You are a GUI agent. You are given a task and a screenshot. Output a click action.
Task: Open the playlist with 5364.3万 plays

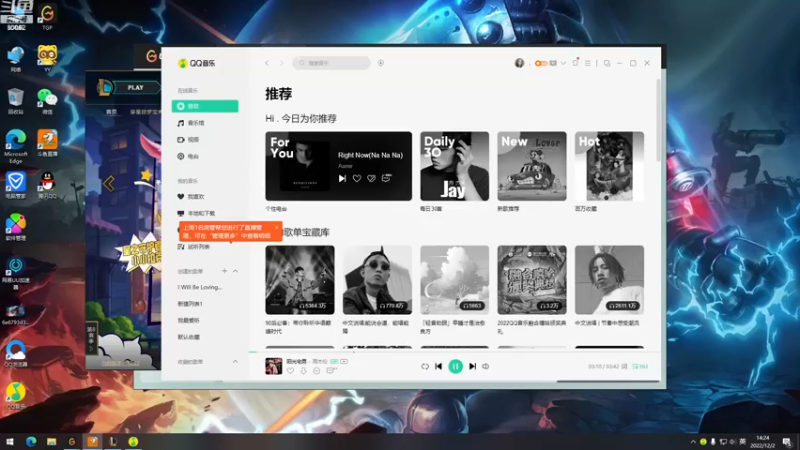point(300,280)
